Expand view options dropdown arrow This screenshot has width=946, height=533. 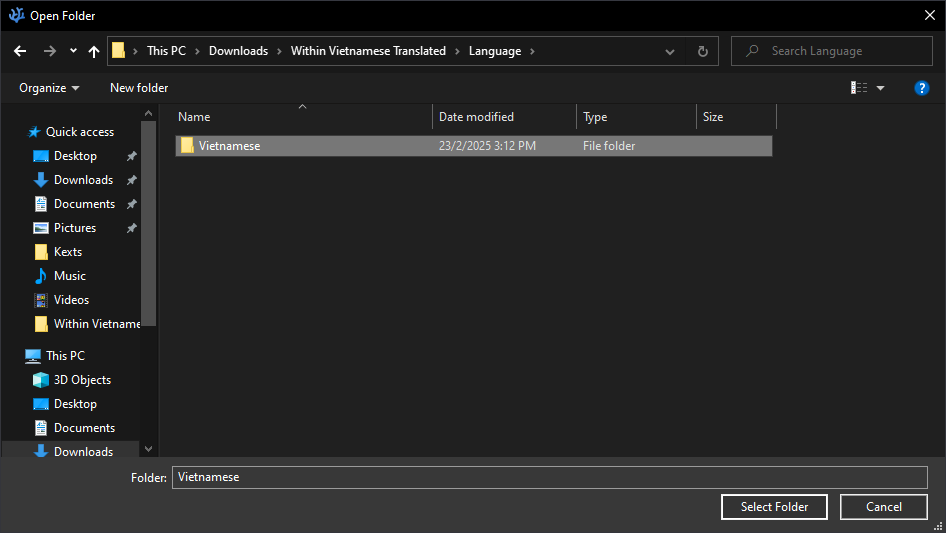click(x=880, y=88)
